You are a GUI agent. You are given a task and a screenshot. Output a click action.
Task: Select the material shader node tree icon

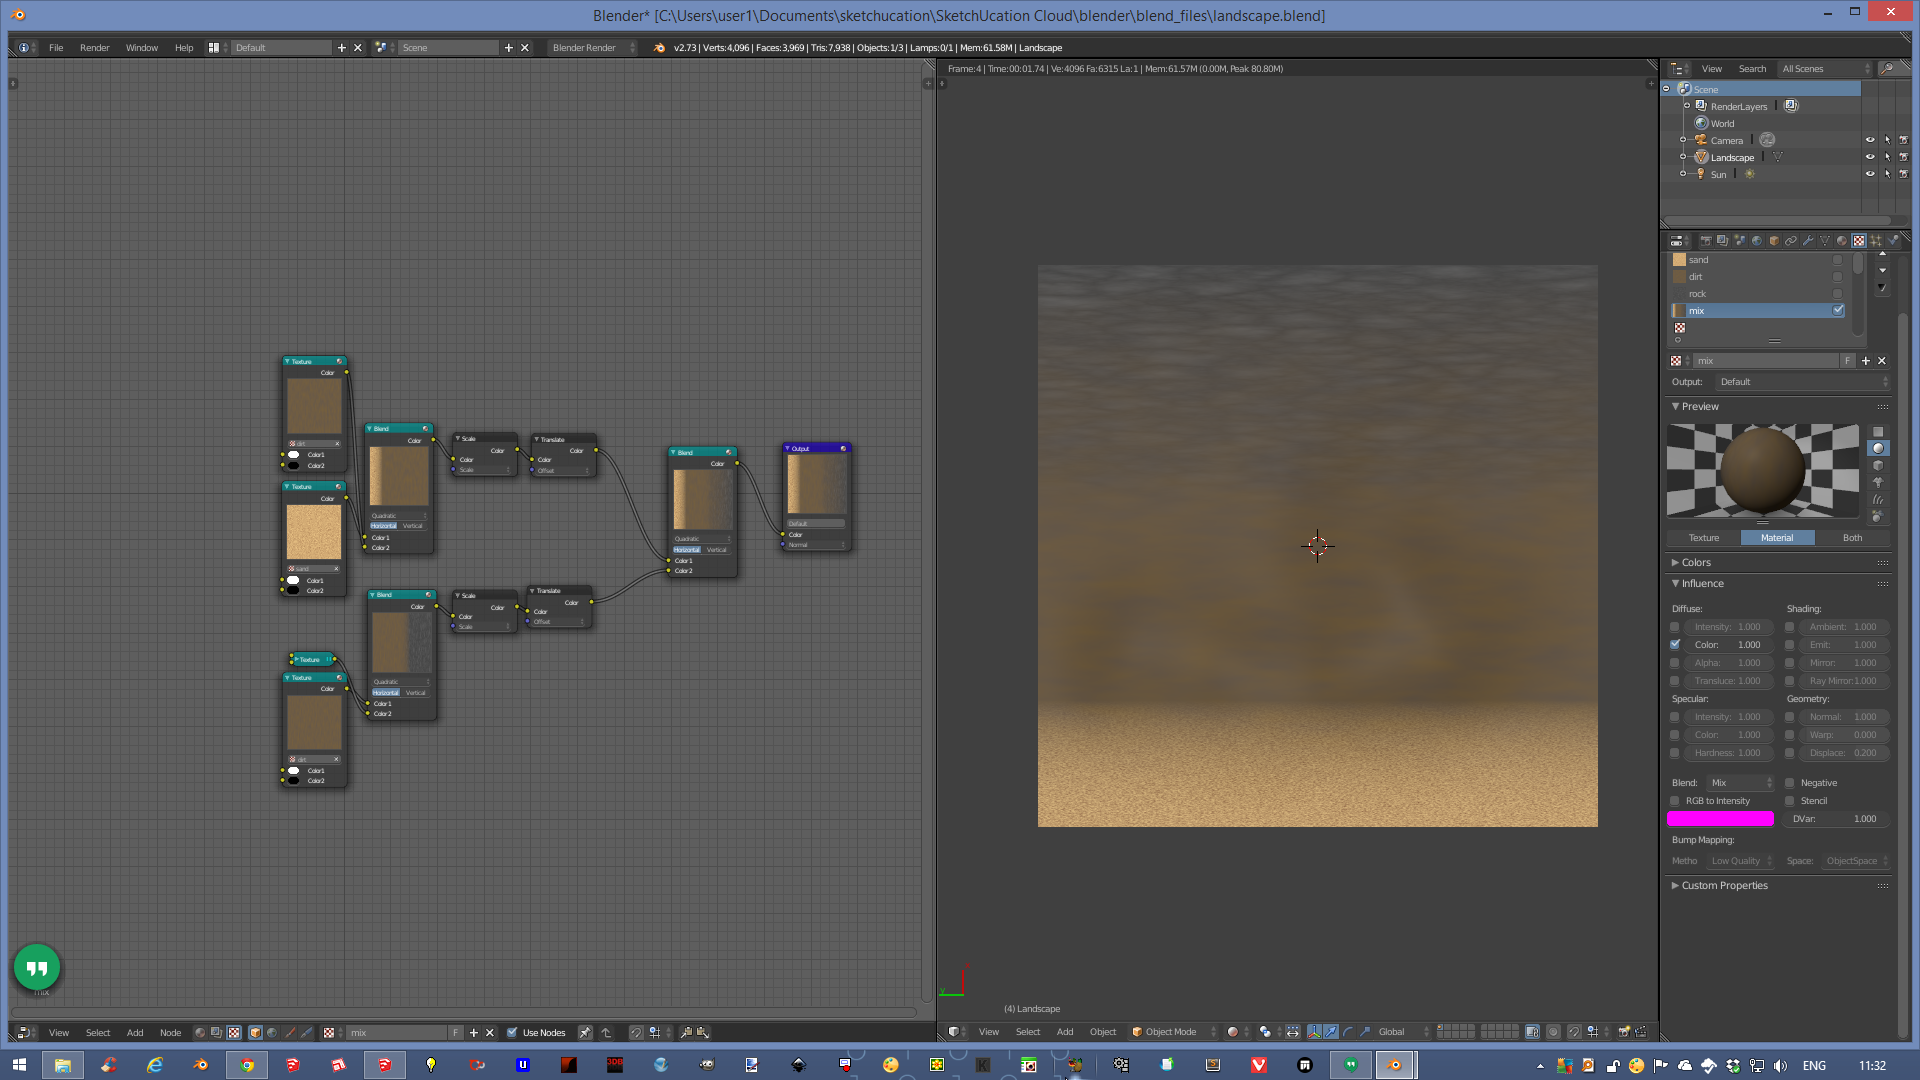[200, 1032]
